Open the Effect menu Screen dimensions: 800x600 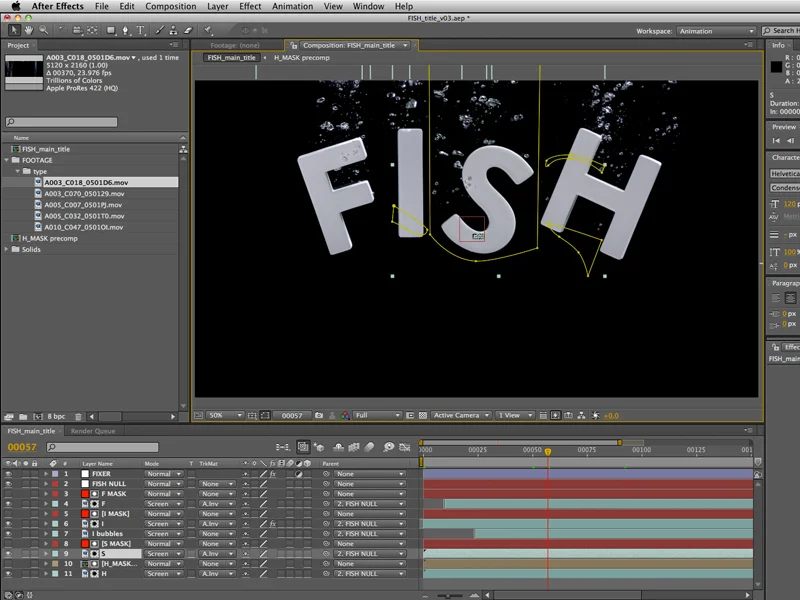[x=250, y=6]
